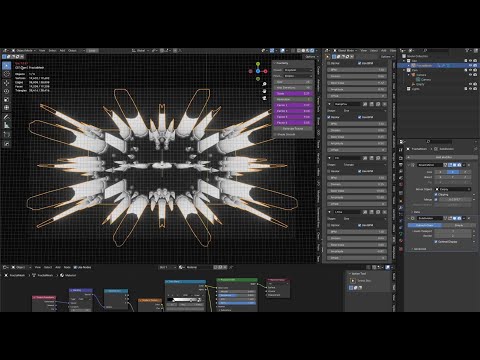This screenshot has height=360, width=480.
Task: Collapse the Fractality panel header
Action: (x=282, y=63)
